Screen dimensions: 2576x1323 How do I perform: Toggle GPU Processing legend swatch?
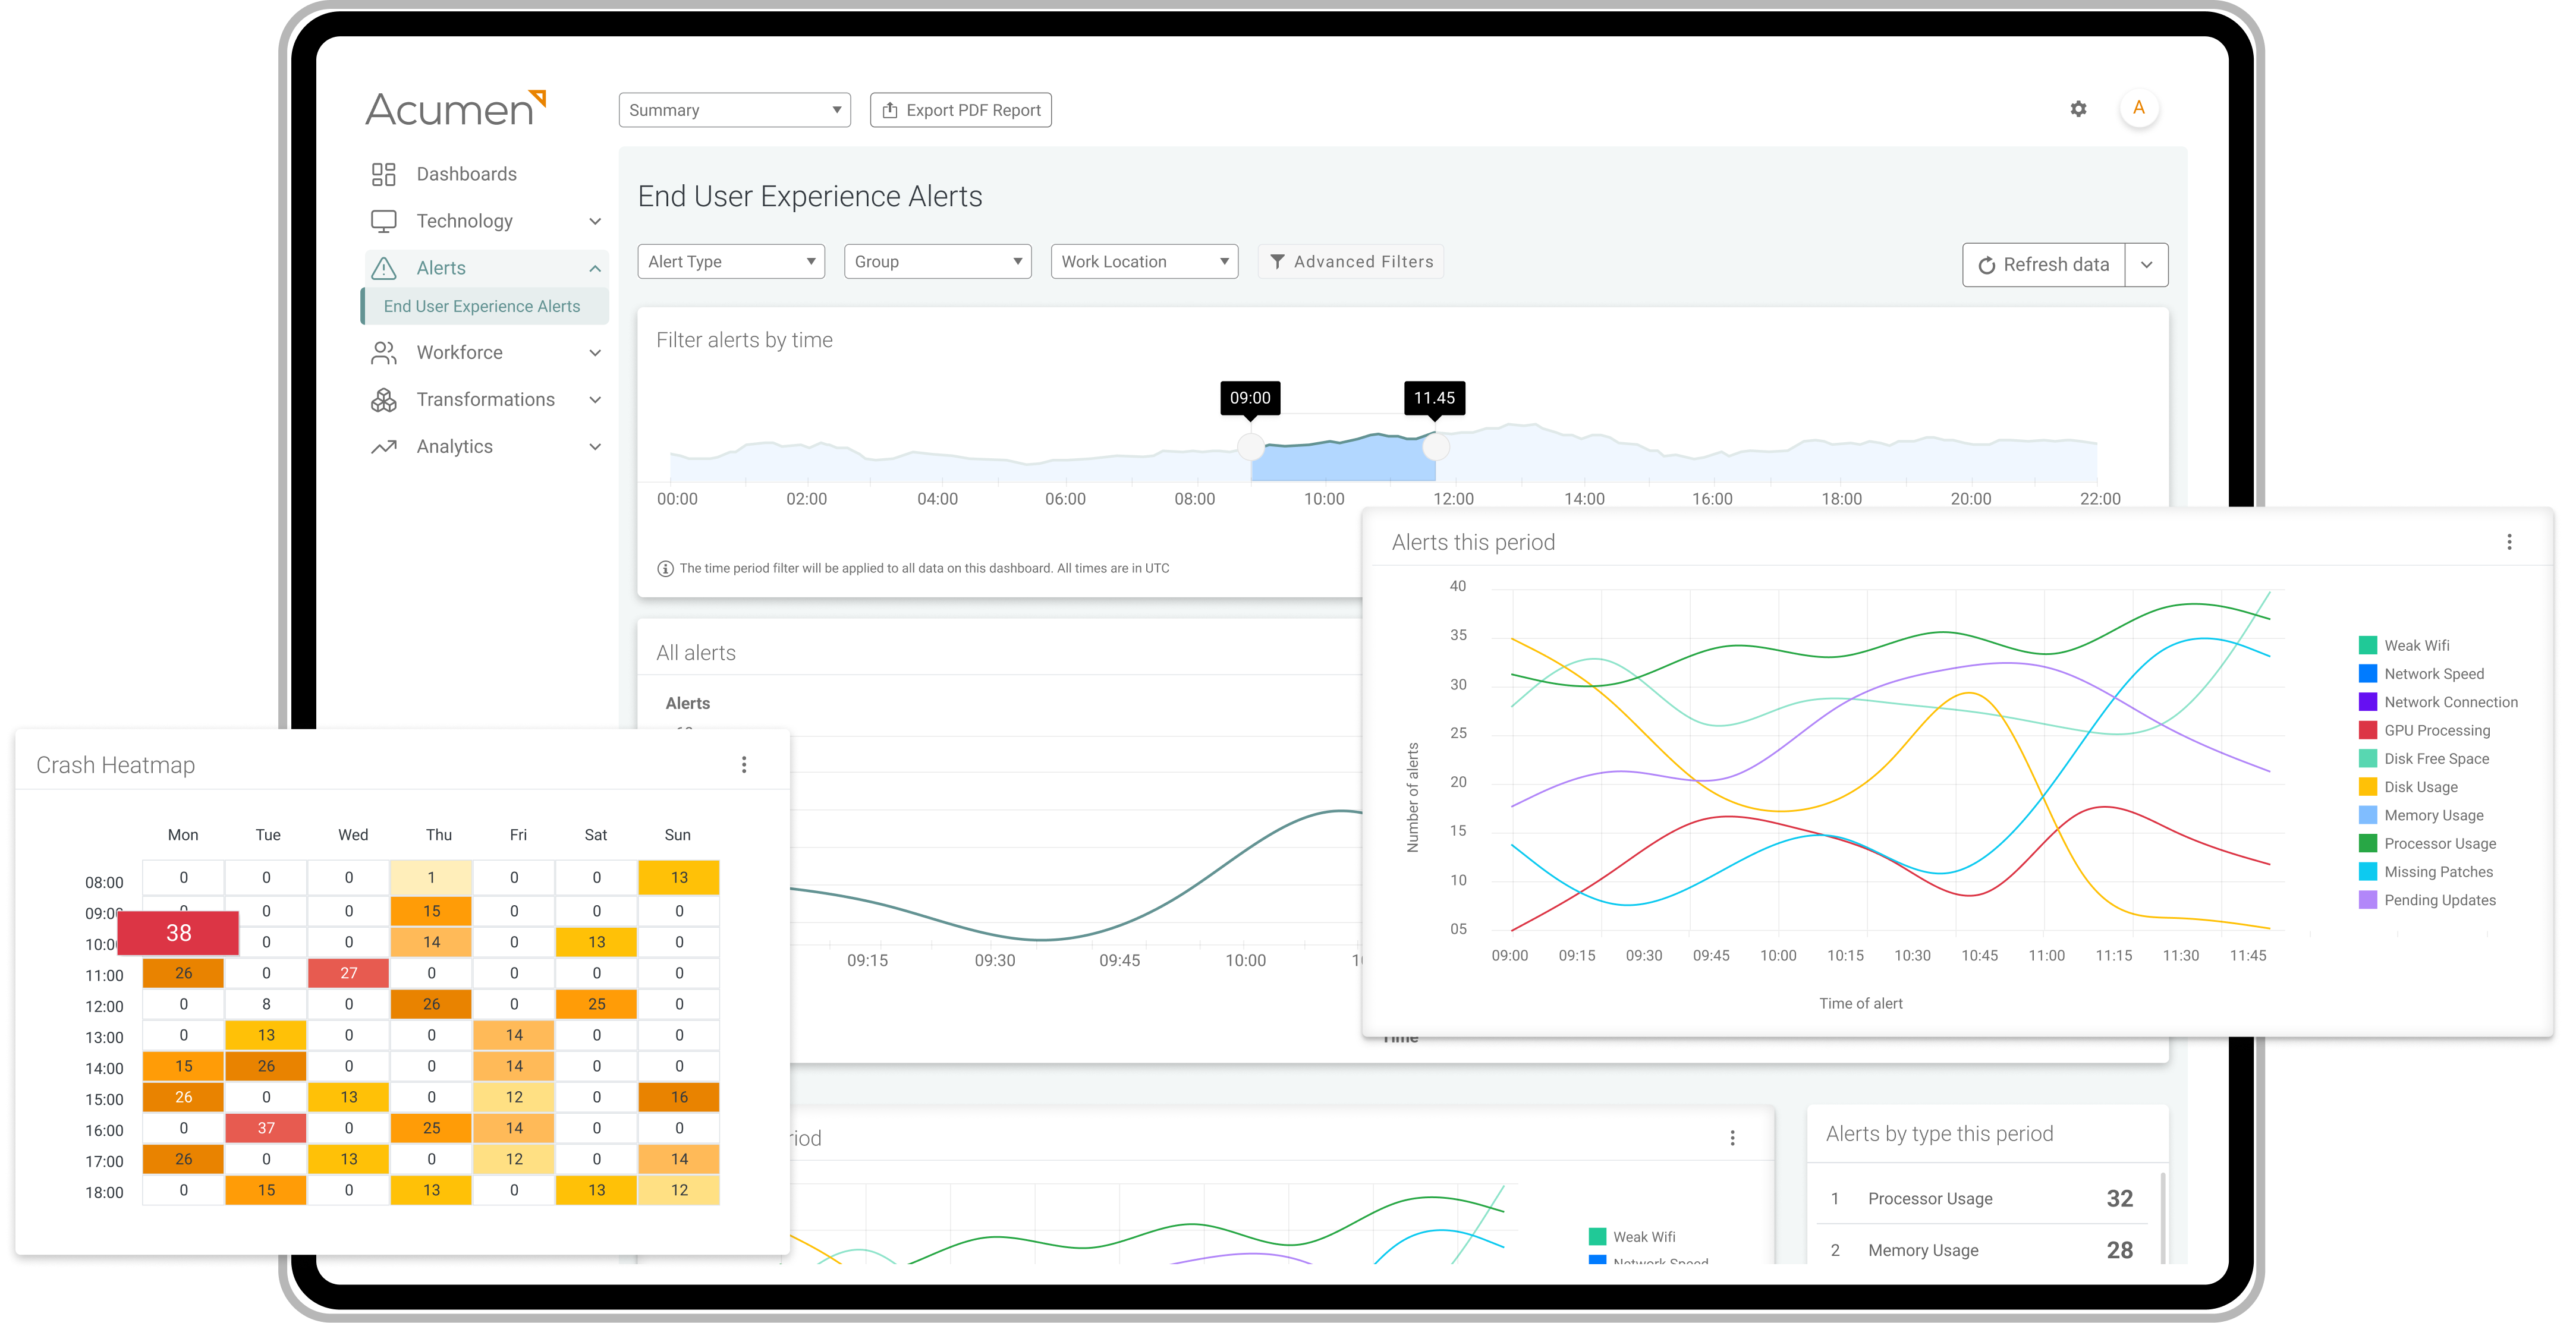[x=2367, y=731]
